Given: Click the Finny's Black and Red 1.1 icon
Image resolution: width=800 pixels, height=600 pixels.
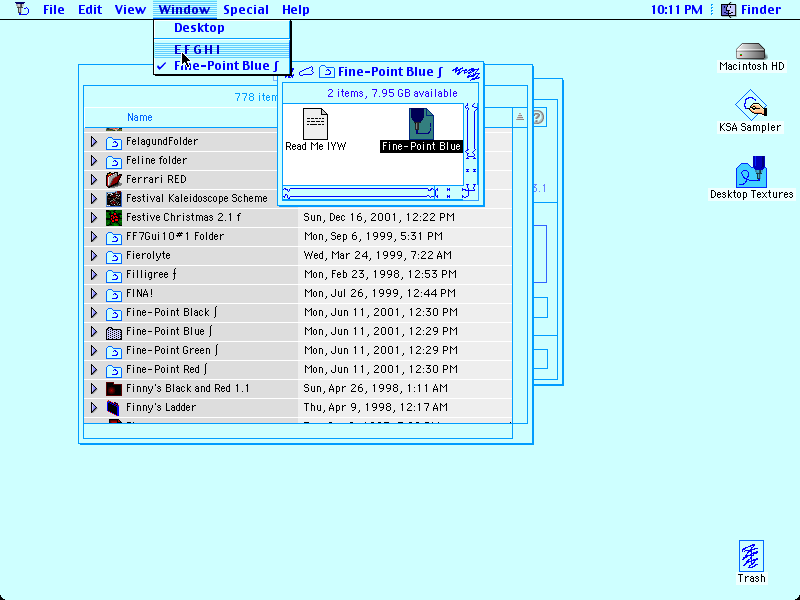Looking at the screenshot, I should click(x=114, y=389).
